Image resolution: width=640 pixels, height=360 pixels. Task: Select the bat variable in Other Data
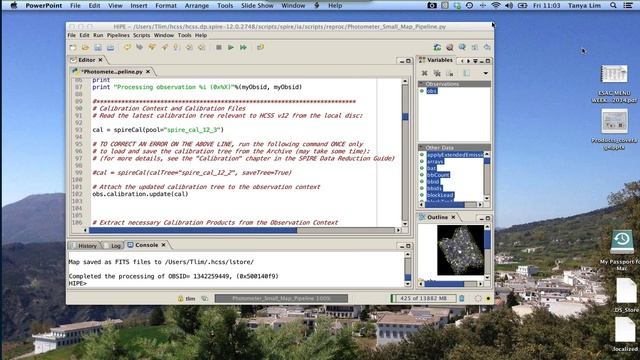coord(431,168)
